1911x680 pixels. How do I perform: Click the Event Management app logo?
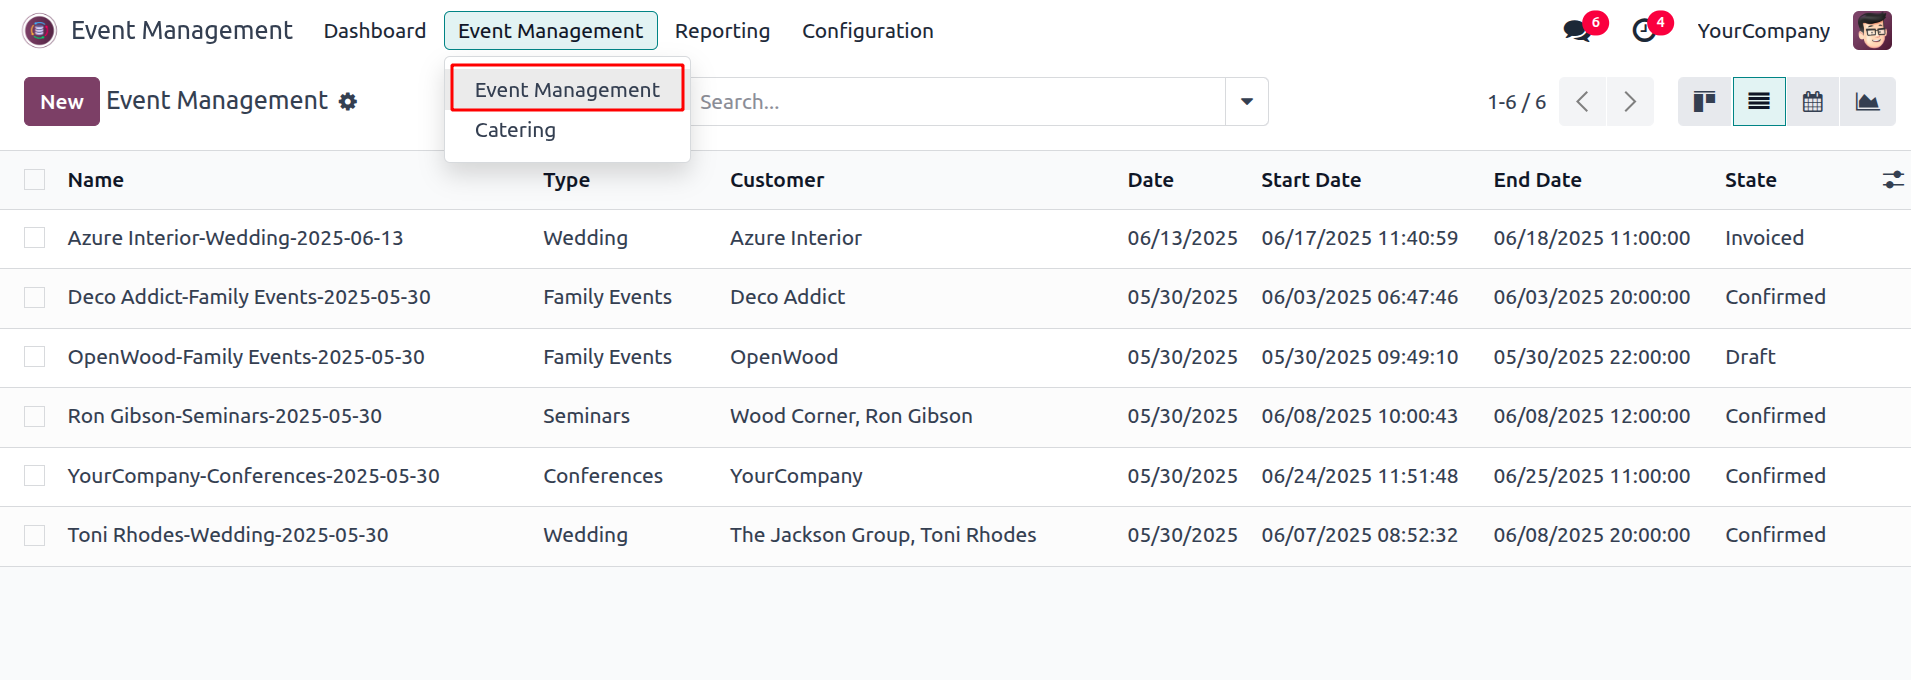click(40, 31)
